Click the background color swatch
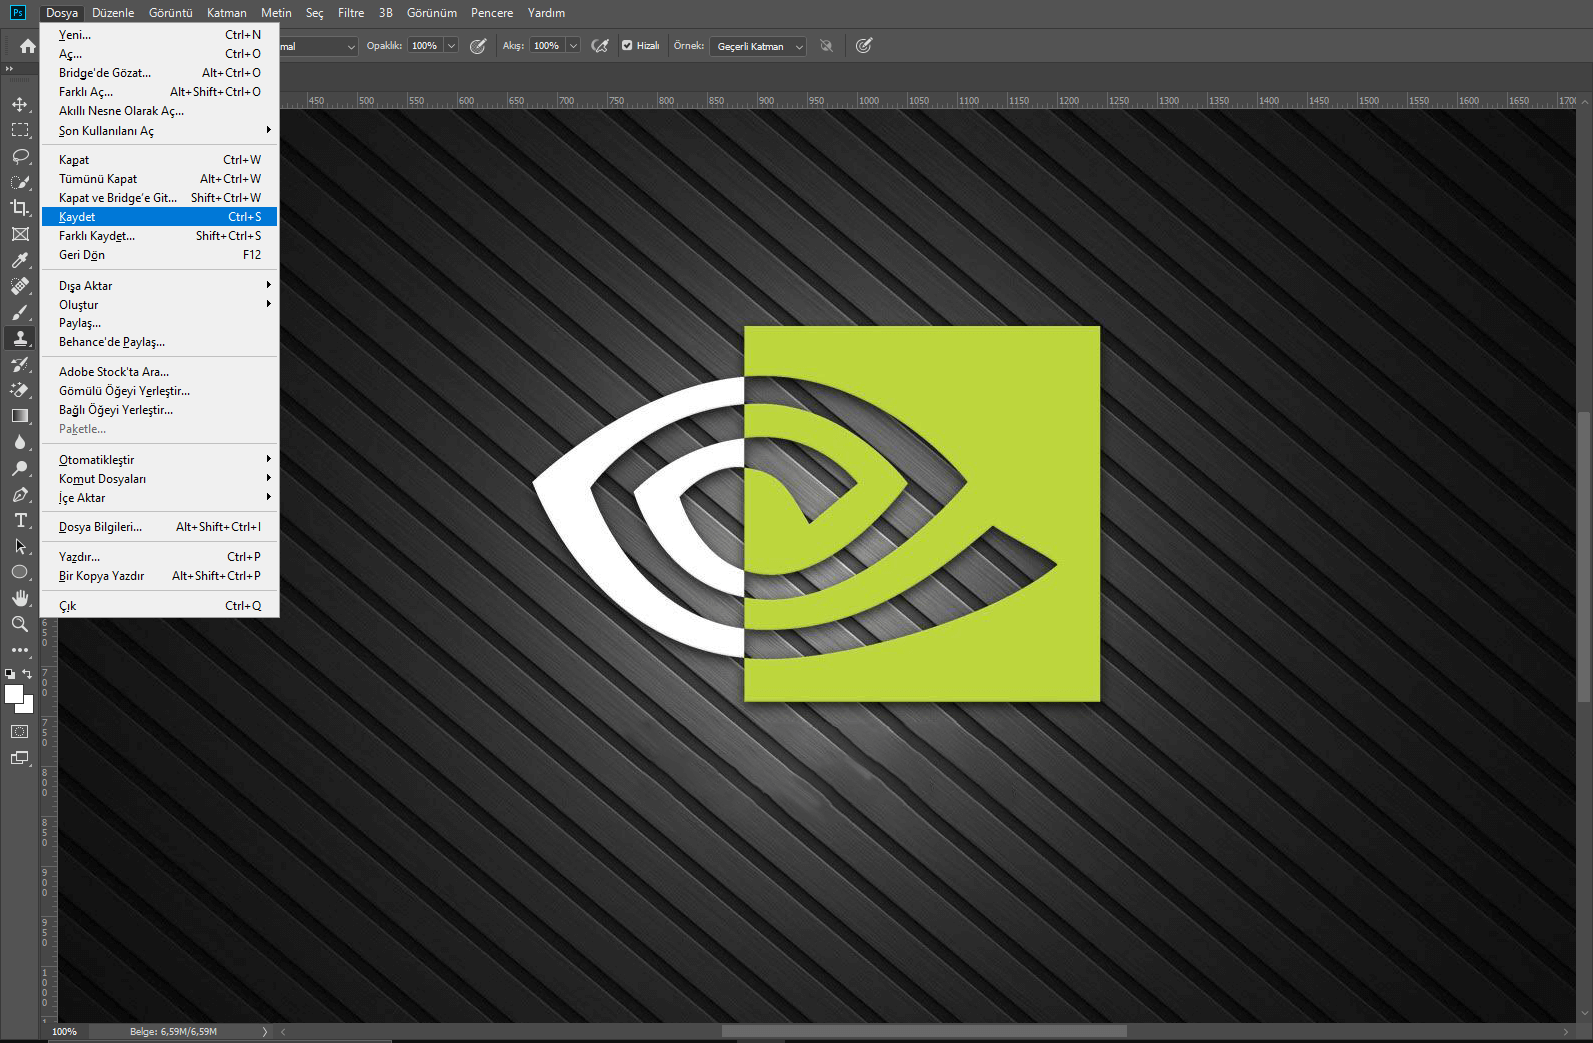This screenshot has height=1043, width=1593. coord(28,707)
